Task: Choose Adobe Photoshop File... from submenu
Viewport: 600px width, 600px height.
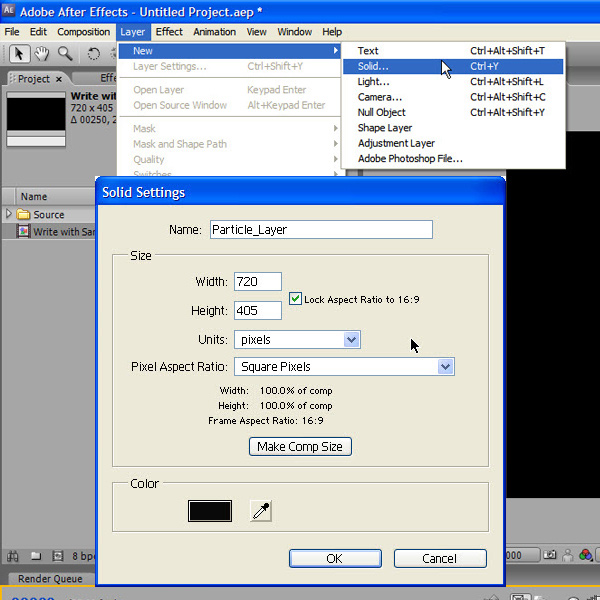Action: pyautogui.click(x=453, y=158)
